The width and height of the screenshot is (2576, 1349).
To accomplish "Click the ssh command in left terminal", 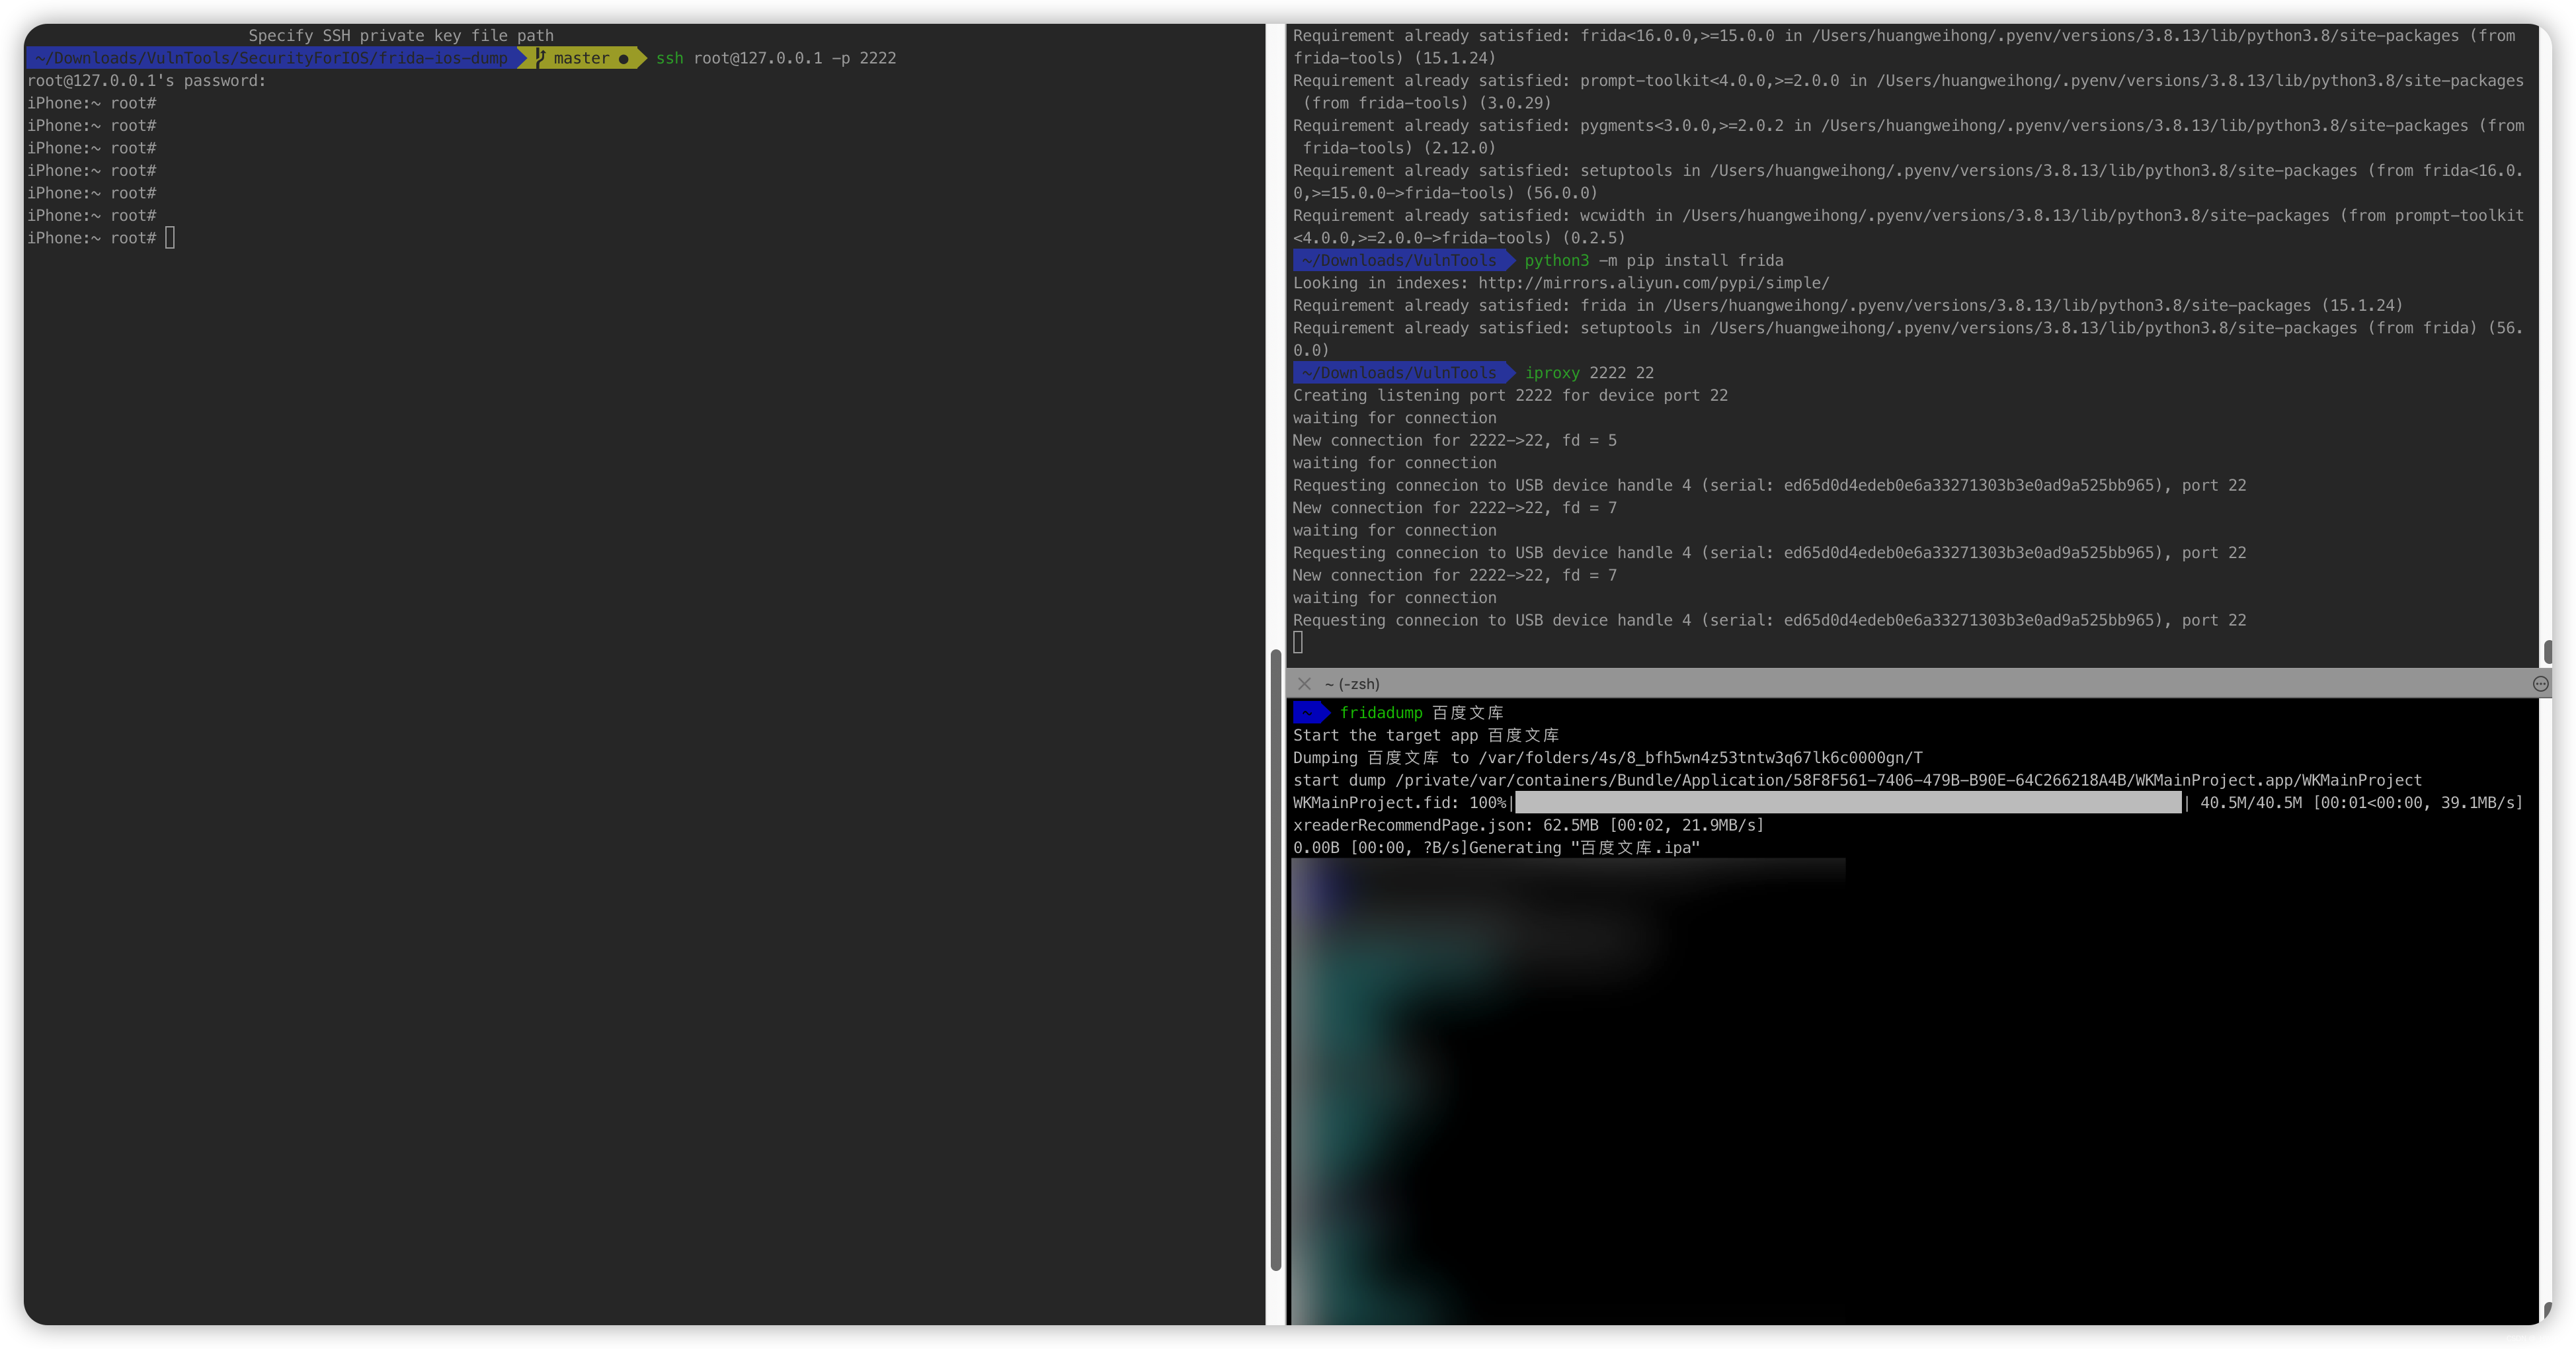I will [x=670, y=58].
